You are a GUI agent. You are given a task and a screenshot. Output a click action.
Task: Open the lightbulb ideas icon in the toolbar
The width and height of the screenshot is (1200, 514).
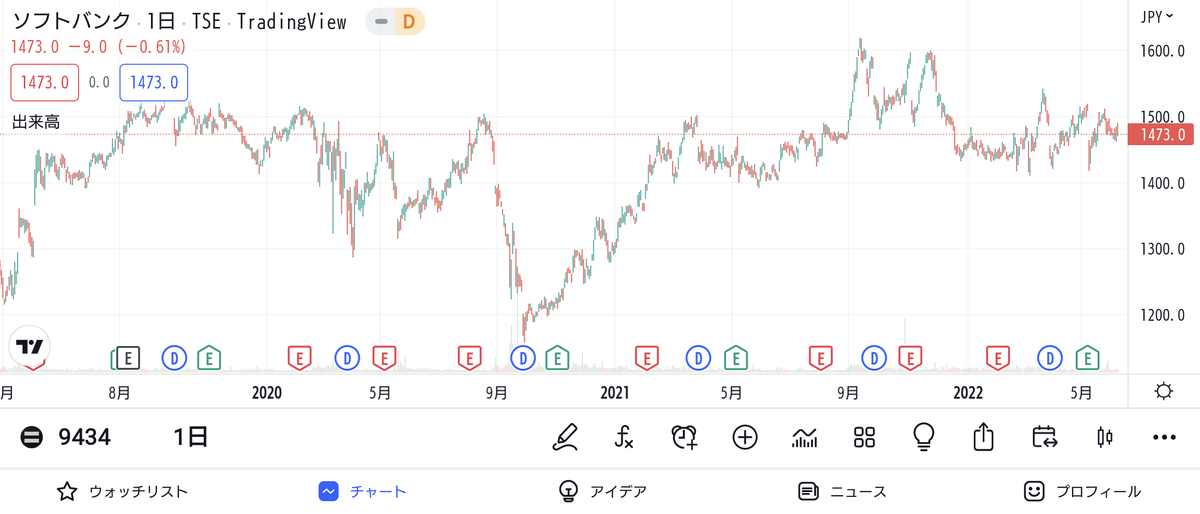click(x=924, y=437)
